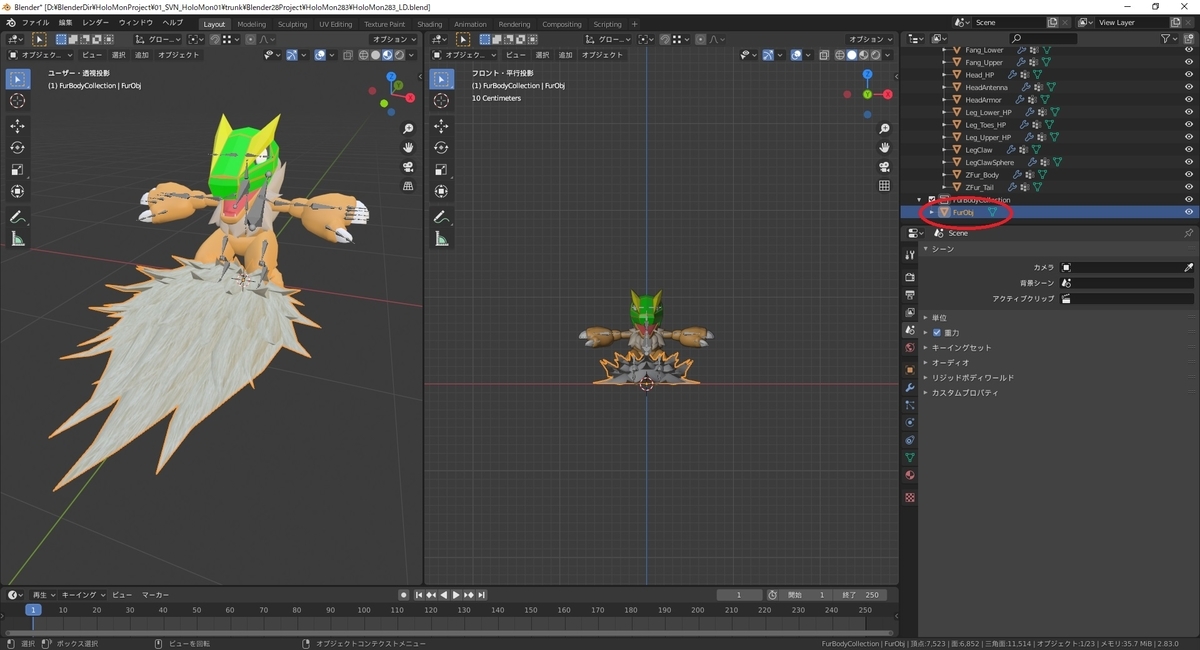Screen dimensions: 1200x650
Task: Activate the Transform tool in left viewport
Action: coord(18,191)
